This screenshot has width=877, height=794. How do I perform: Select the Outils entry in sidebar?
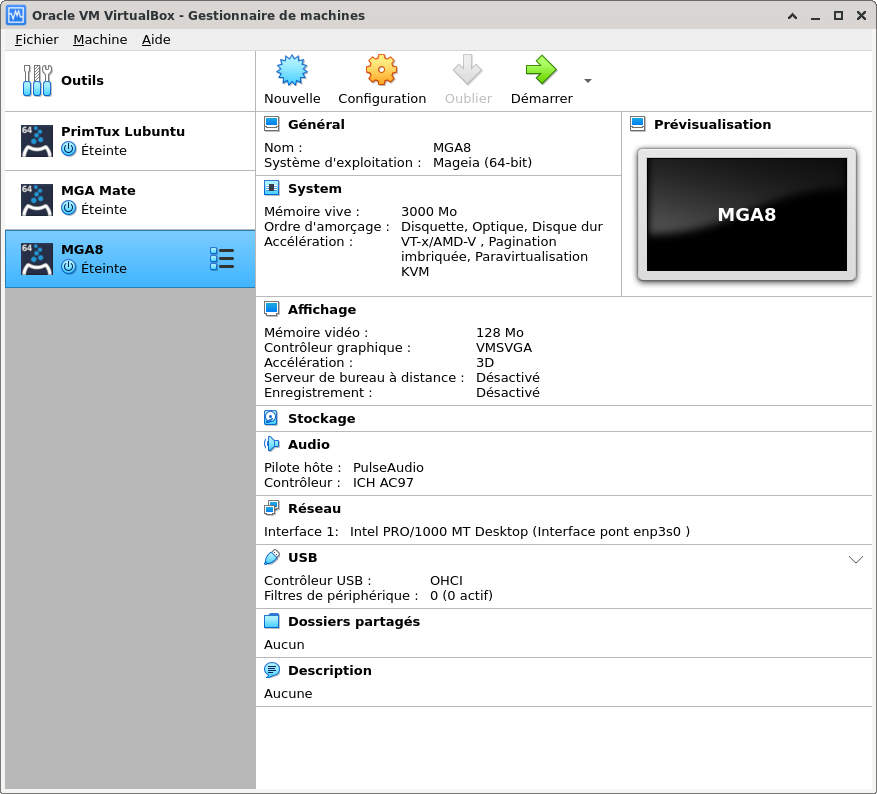[x=130, y=81]
